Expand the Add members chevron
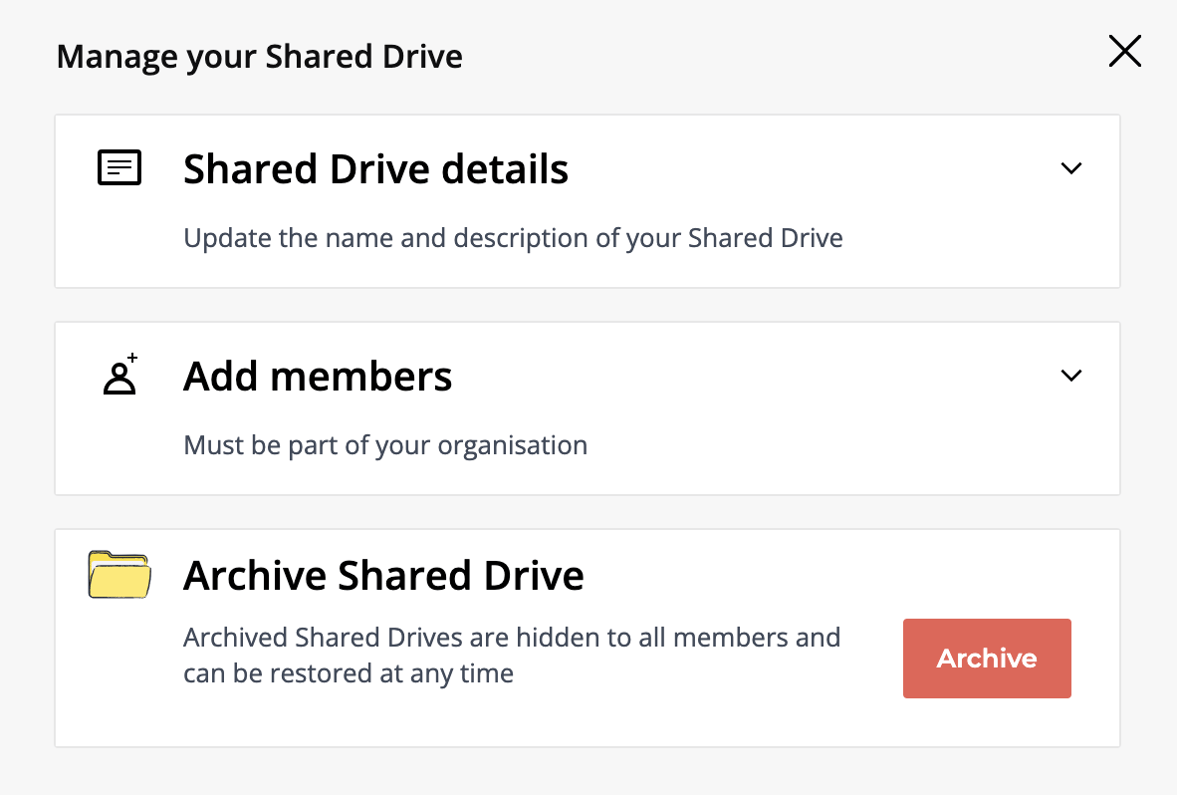 1071,376
